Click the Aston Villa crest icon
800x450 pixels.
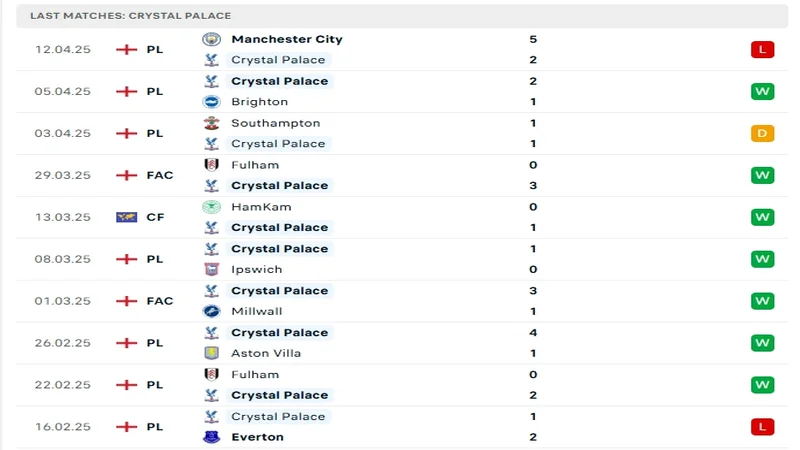[211, 353]
